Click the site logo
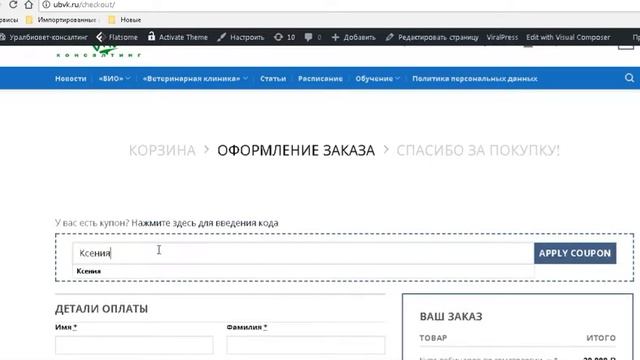The image size is (640, 360). click(99, 51)
